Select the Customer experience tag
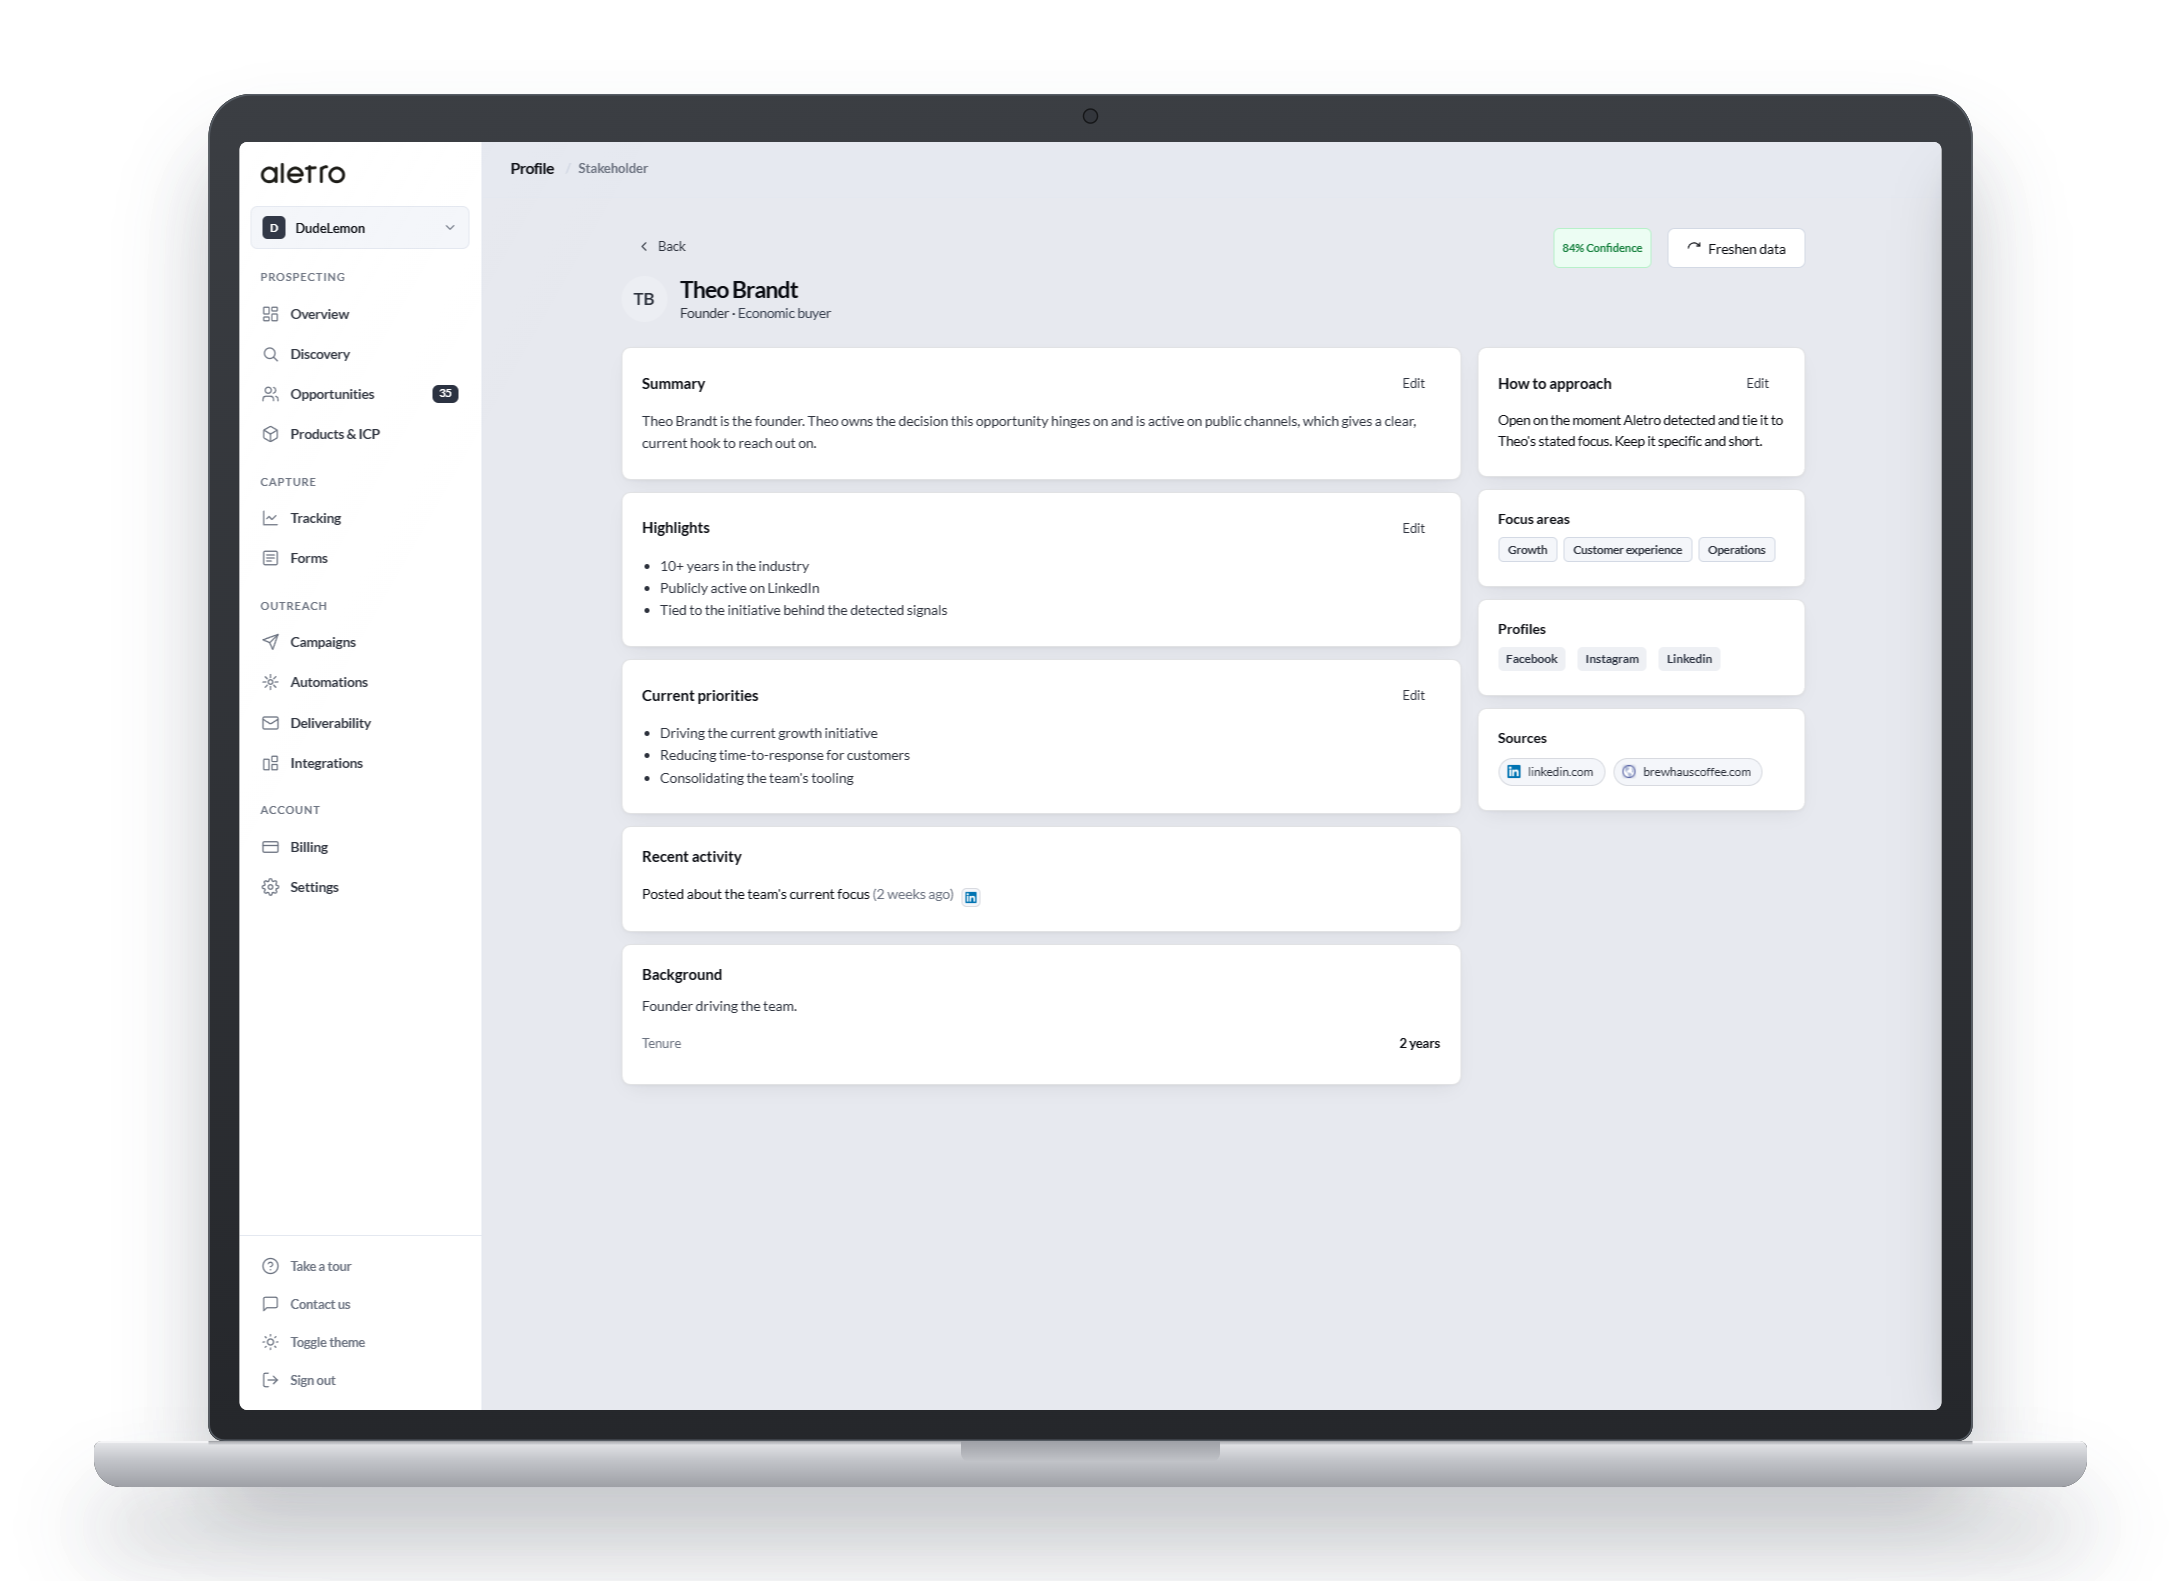 click(1627, 550)
